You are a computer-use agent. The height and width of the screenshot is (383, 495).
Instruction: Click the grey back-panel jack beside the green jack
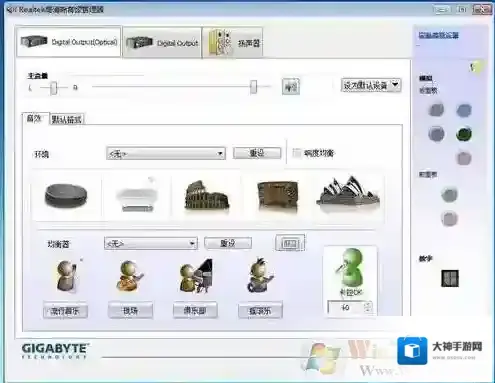click(436, 134)
